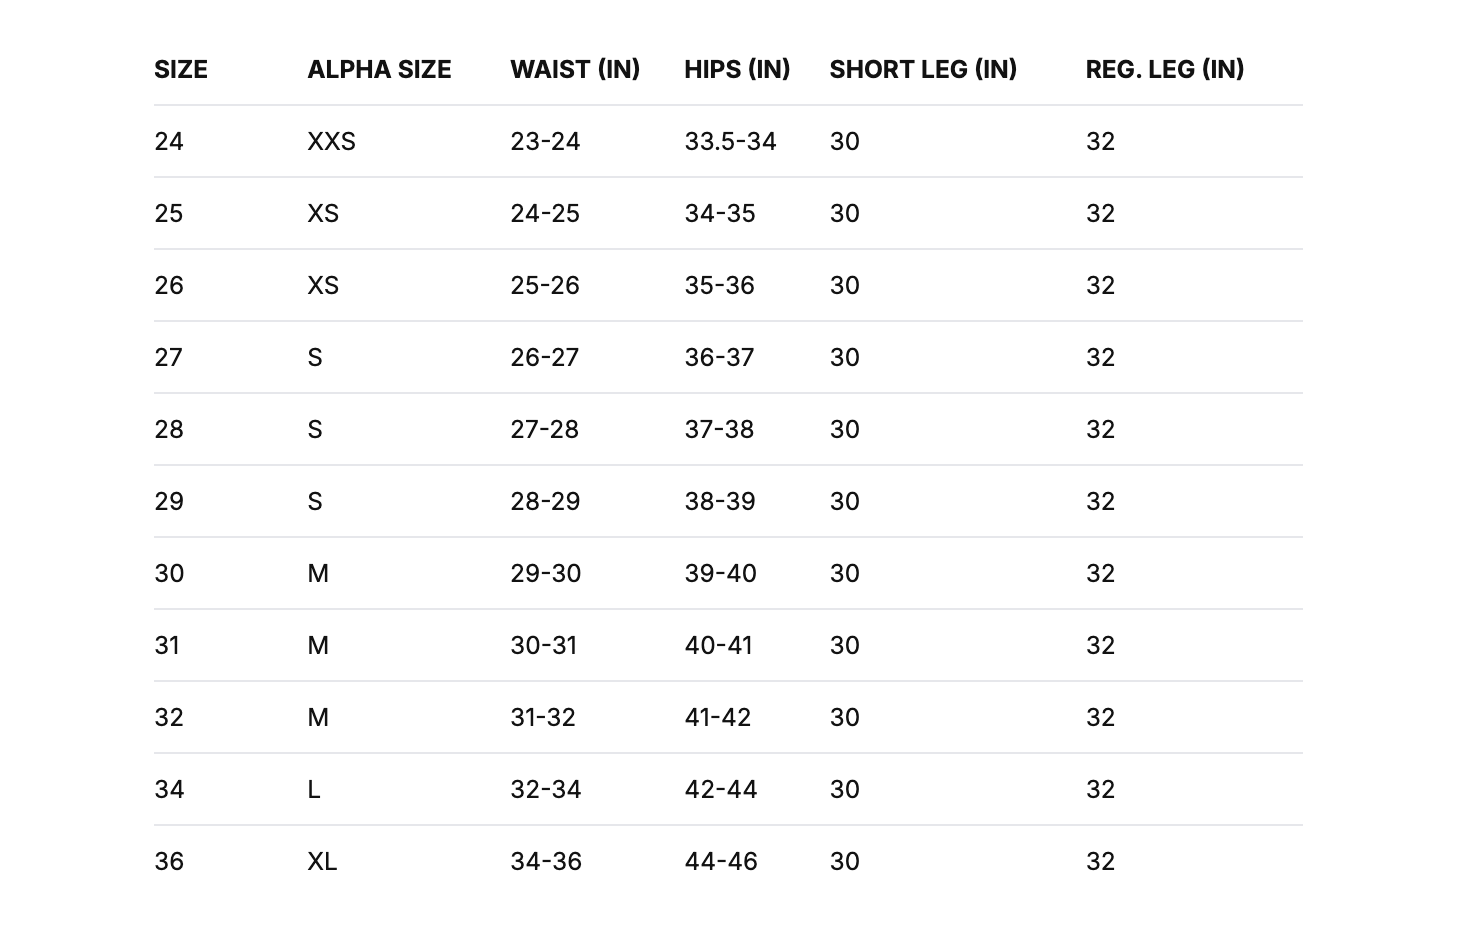Click the SIZE column header

point(181,69)
